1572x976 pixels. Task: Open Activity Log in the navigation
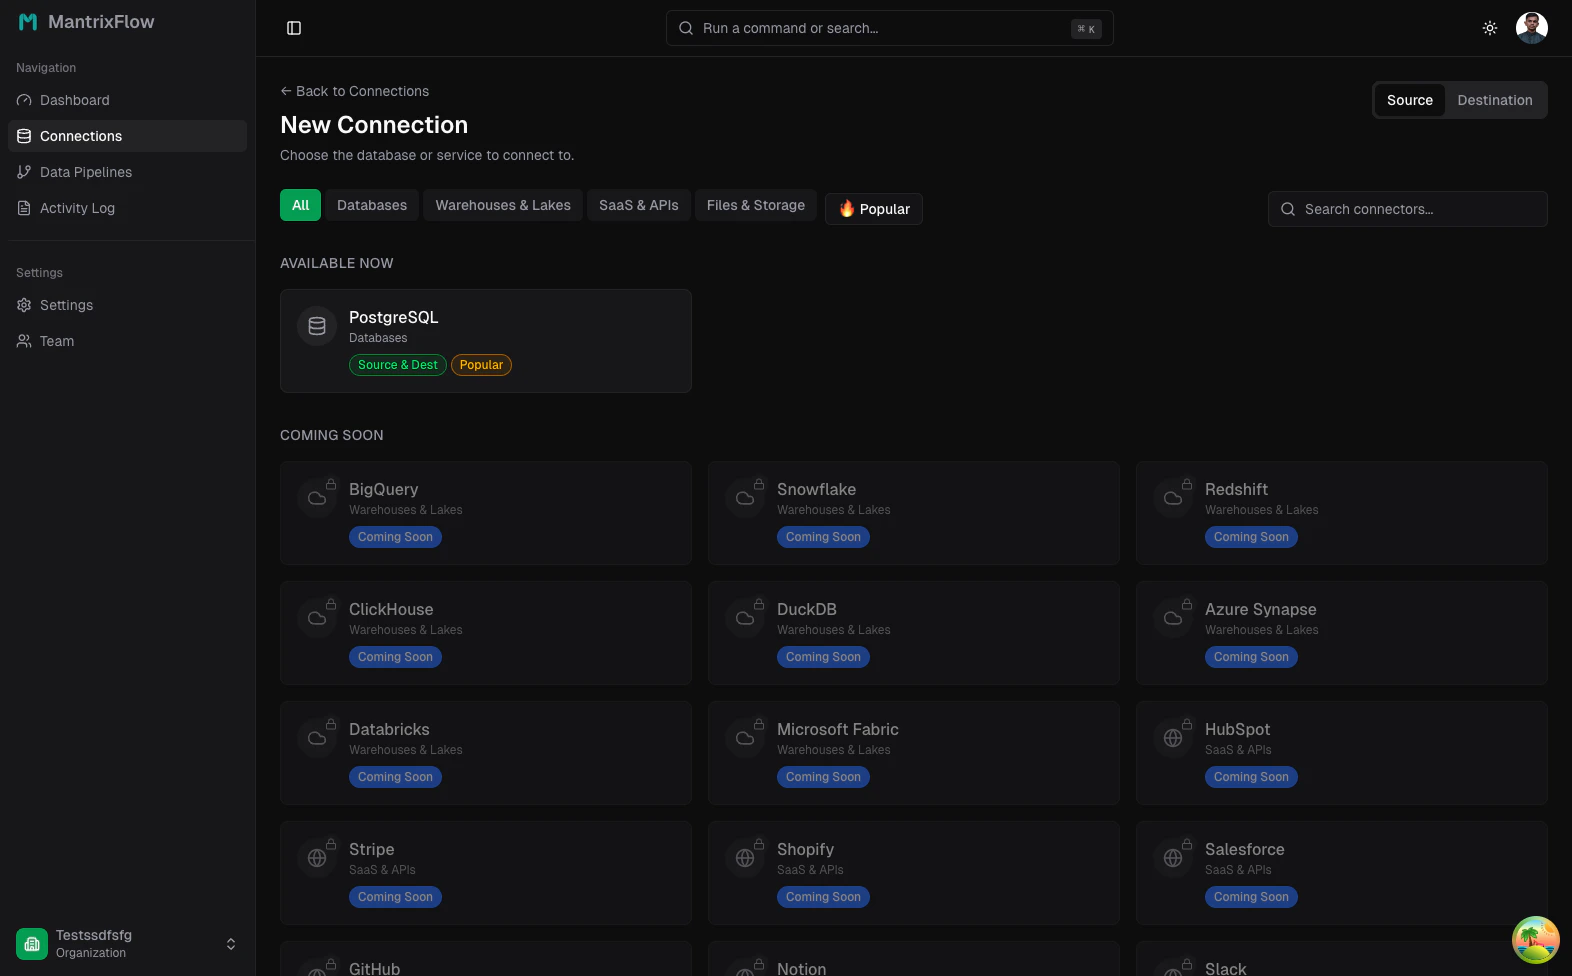127,208
